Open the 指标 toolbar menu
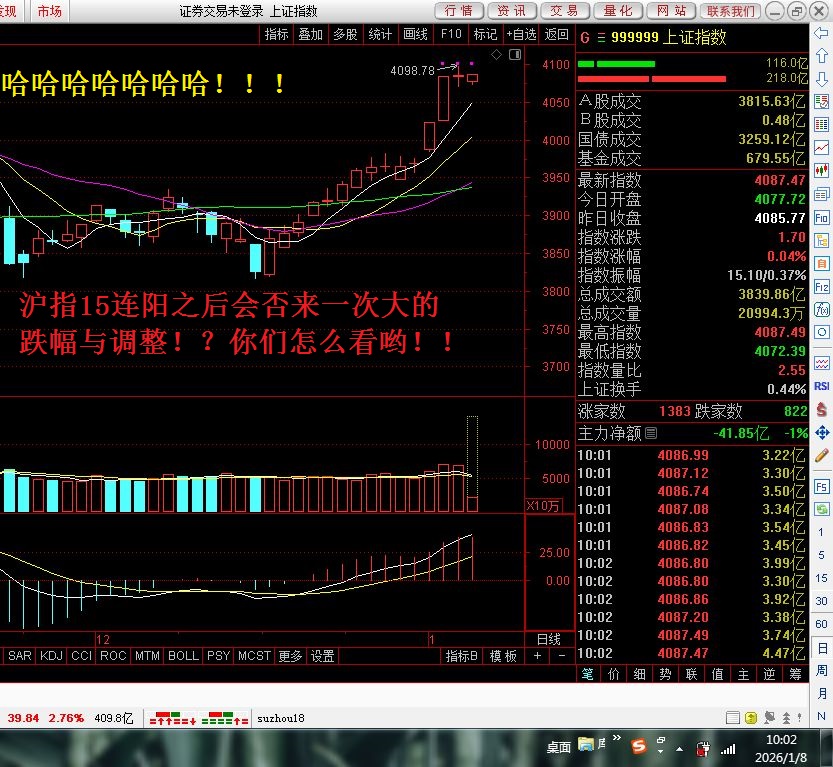The width and height of the screenshot is (833, 767). (x=276, y=35)
